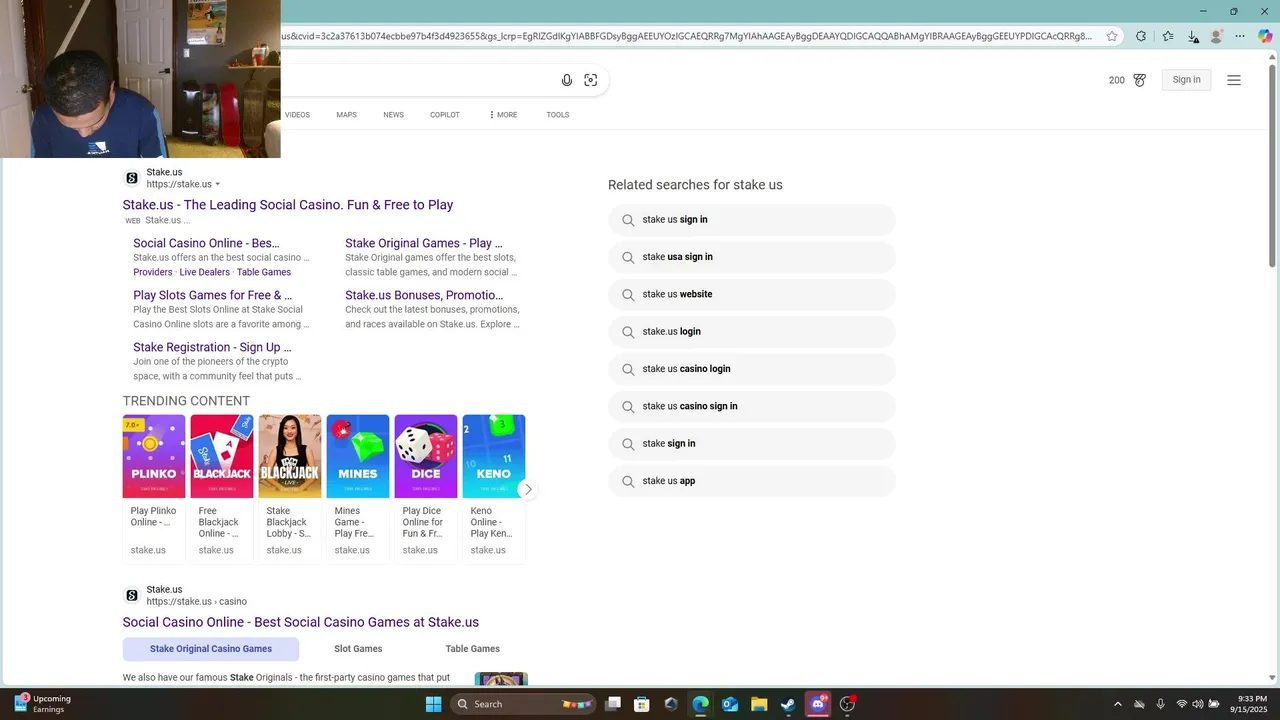Screen dimensions: 1280x720
Task: Click the microphone voice search icon
Action: [567, 80]
